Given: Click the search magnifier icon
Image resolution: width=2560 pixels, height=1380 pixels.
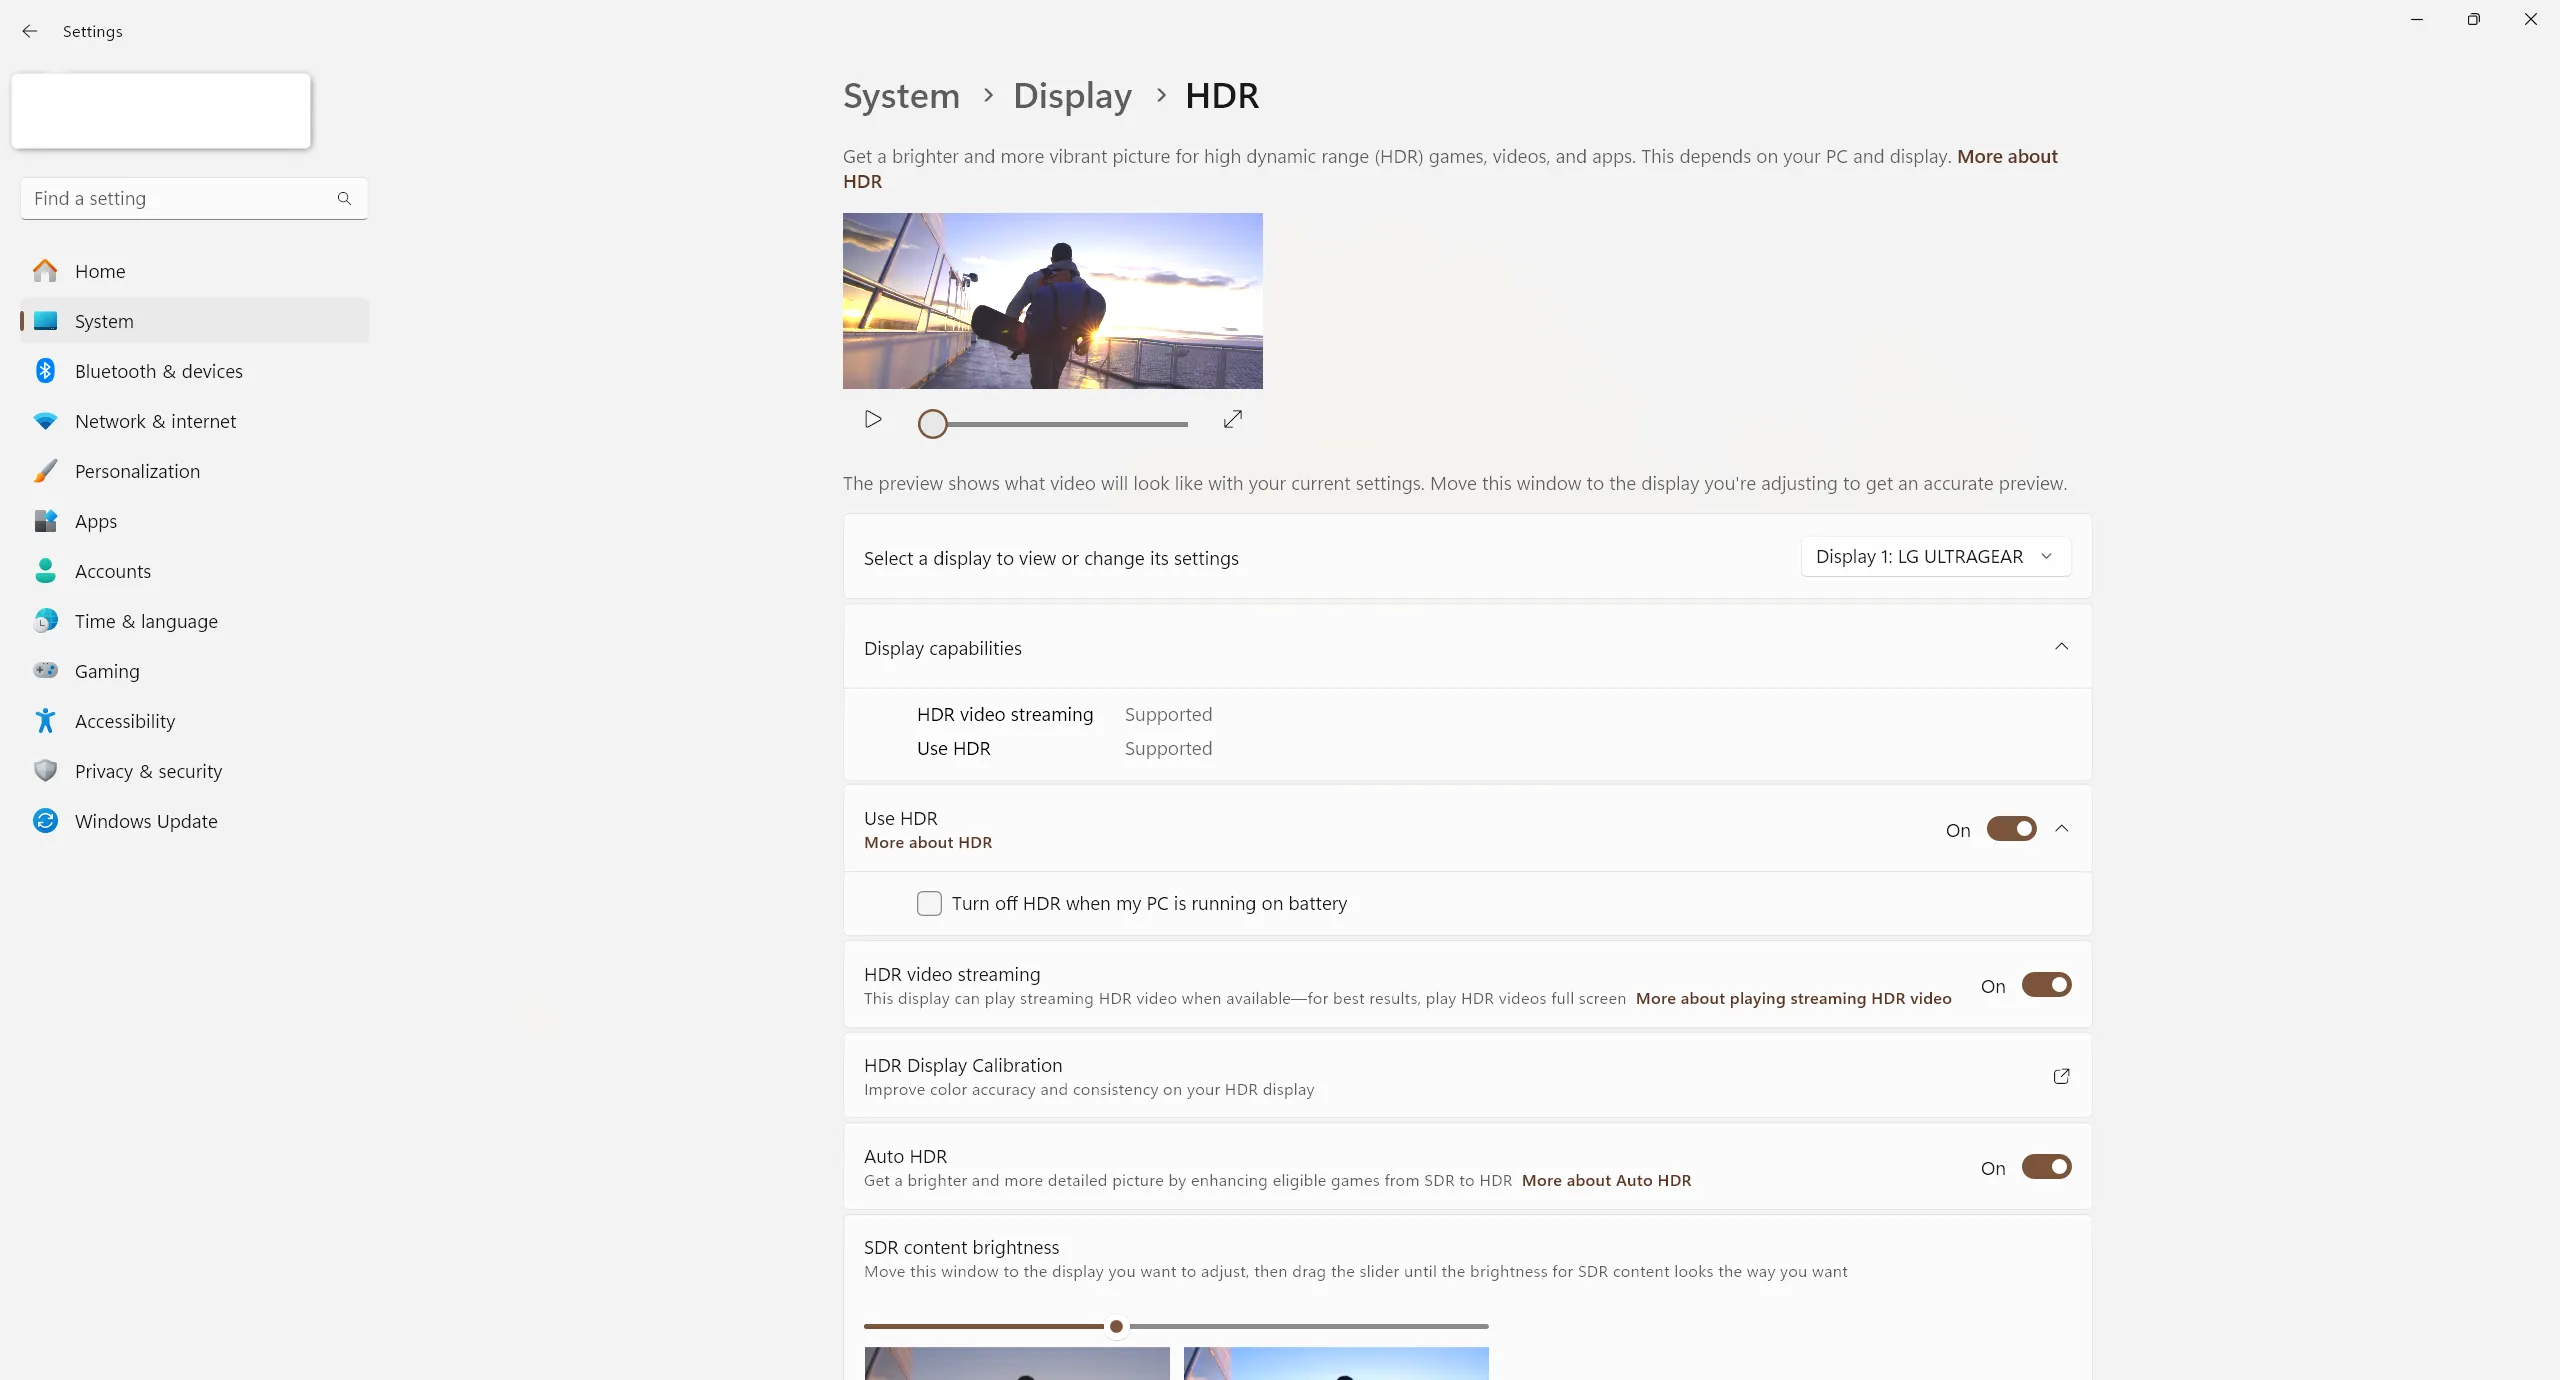Looking at the screenshot, I should click(344, 198).
